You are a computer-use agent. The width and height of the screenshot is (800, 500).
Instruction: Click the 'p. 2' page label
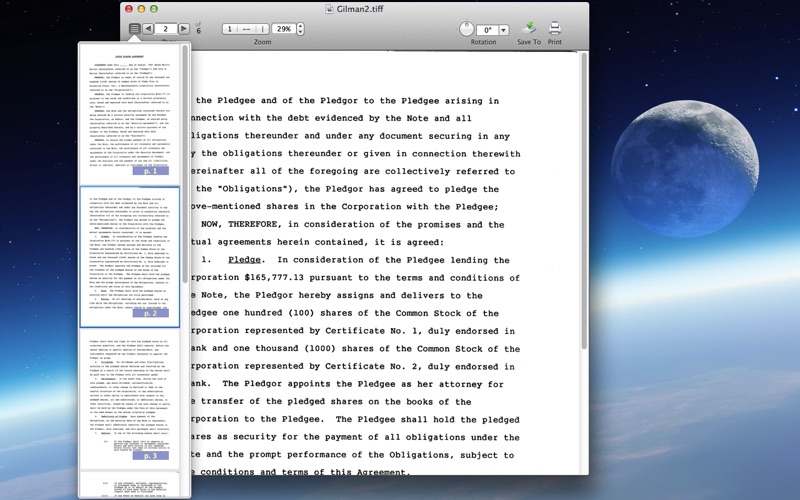pyautogui.click(x=151, y=313)
